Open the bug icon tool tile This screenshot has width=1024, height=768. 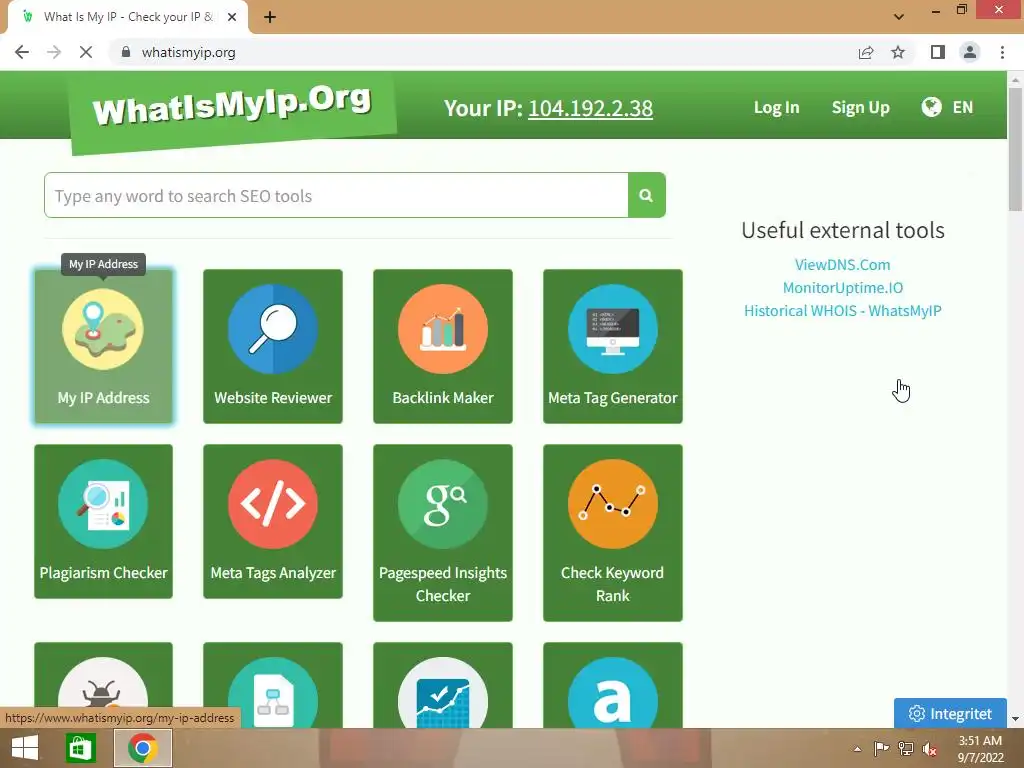click(x=103, y=686)
